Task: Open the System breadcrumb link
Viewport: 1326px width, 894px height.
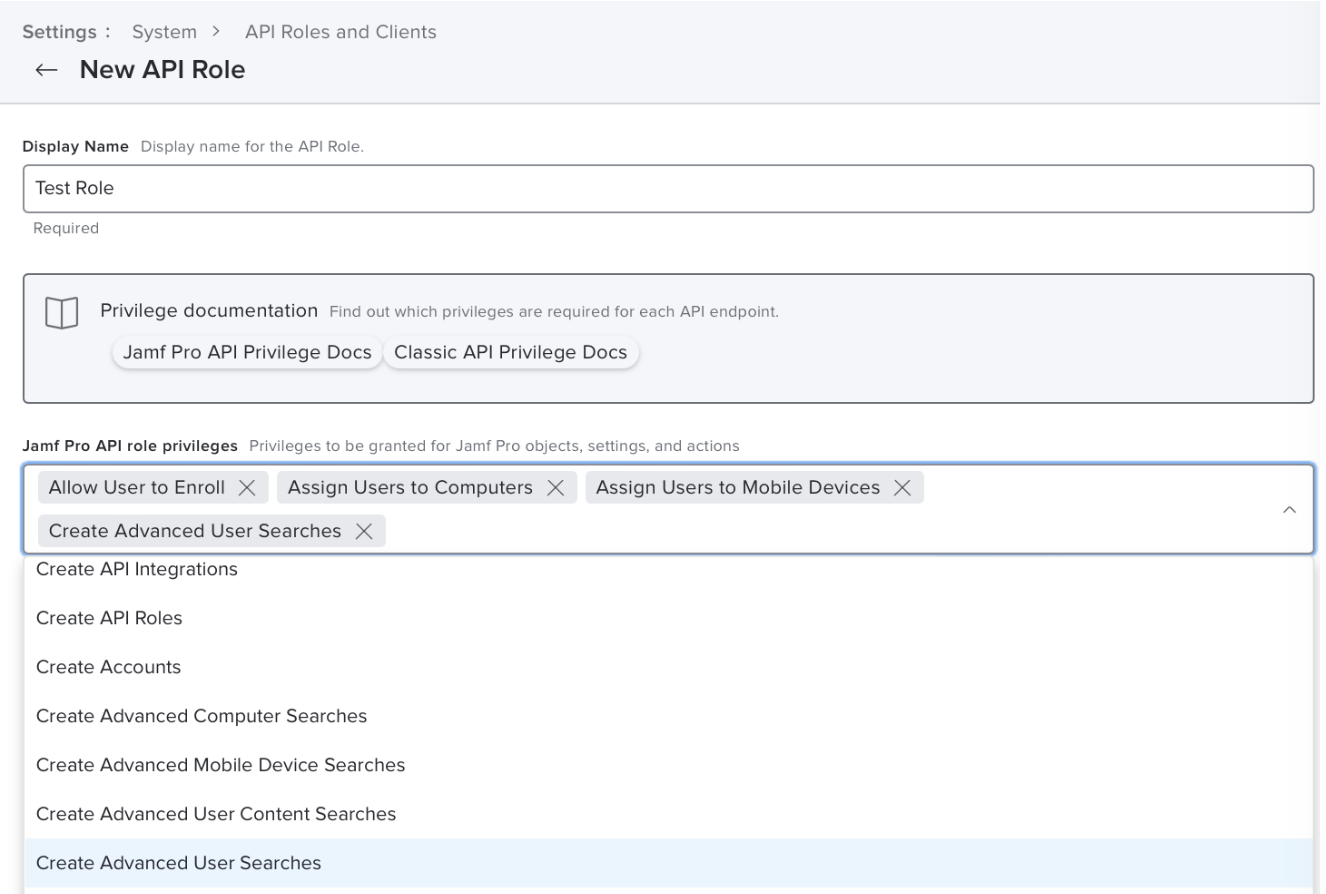Action: (x=165, y=32)
